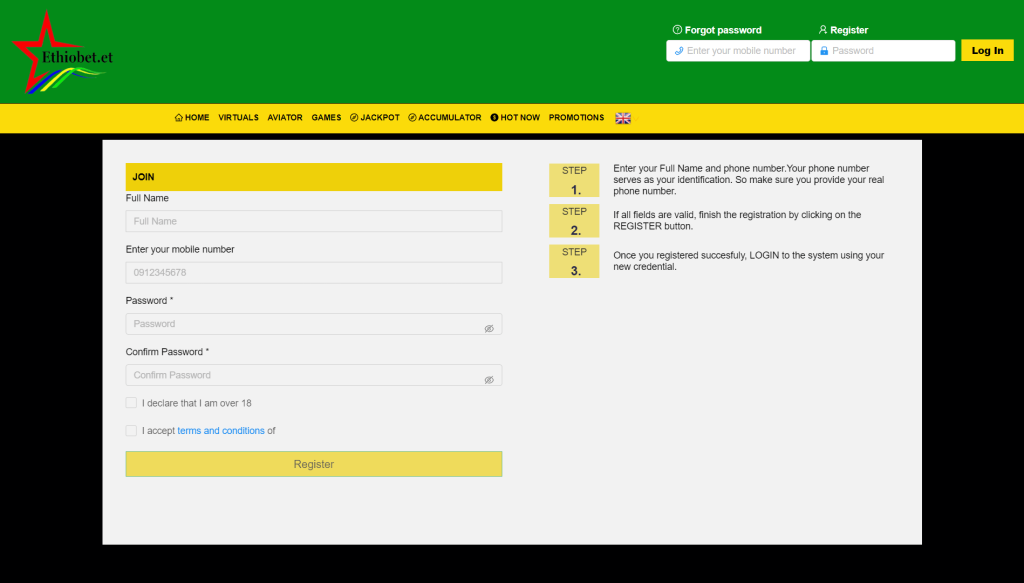Select the mobile number field in the form

[314, 273]
